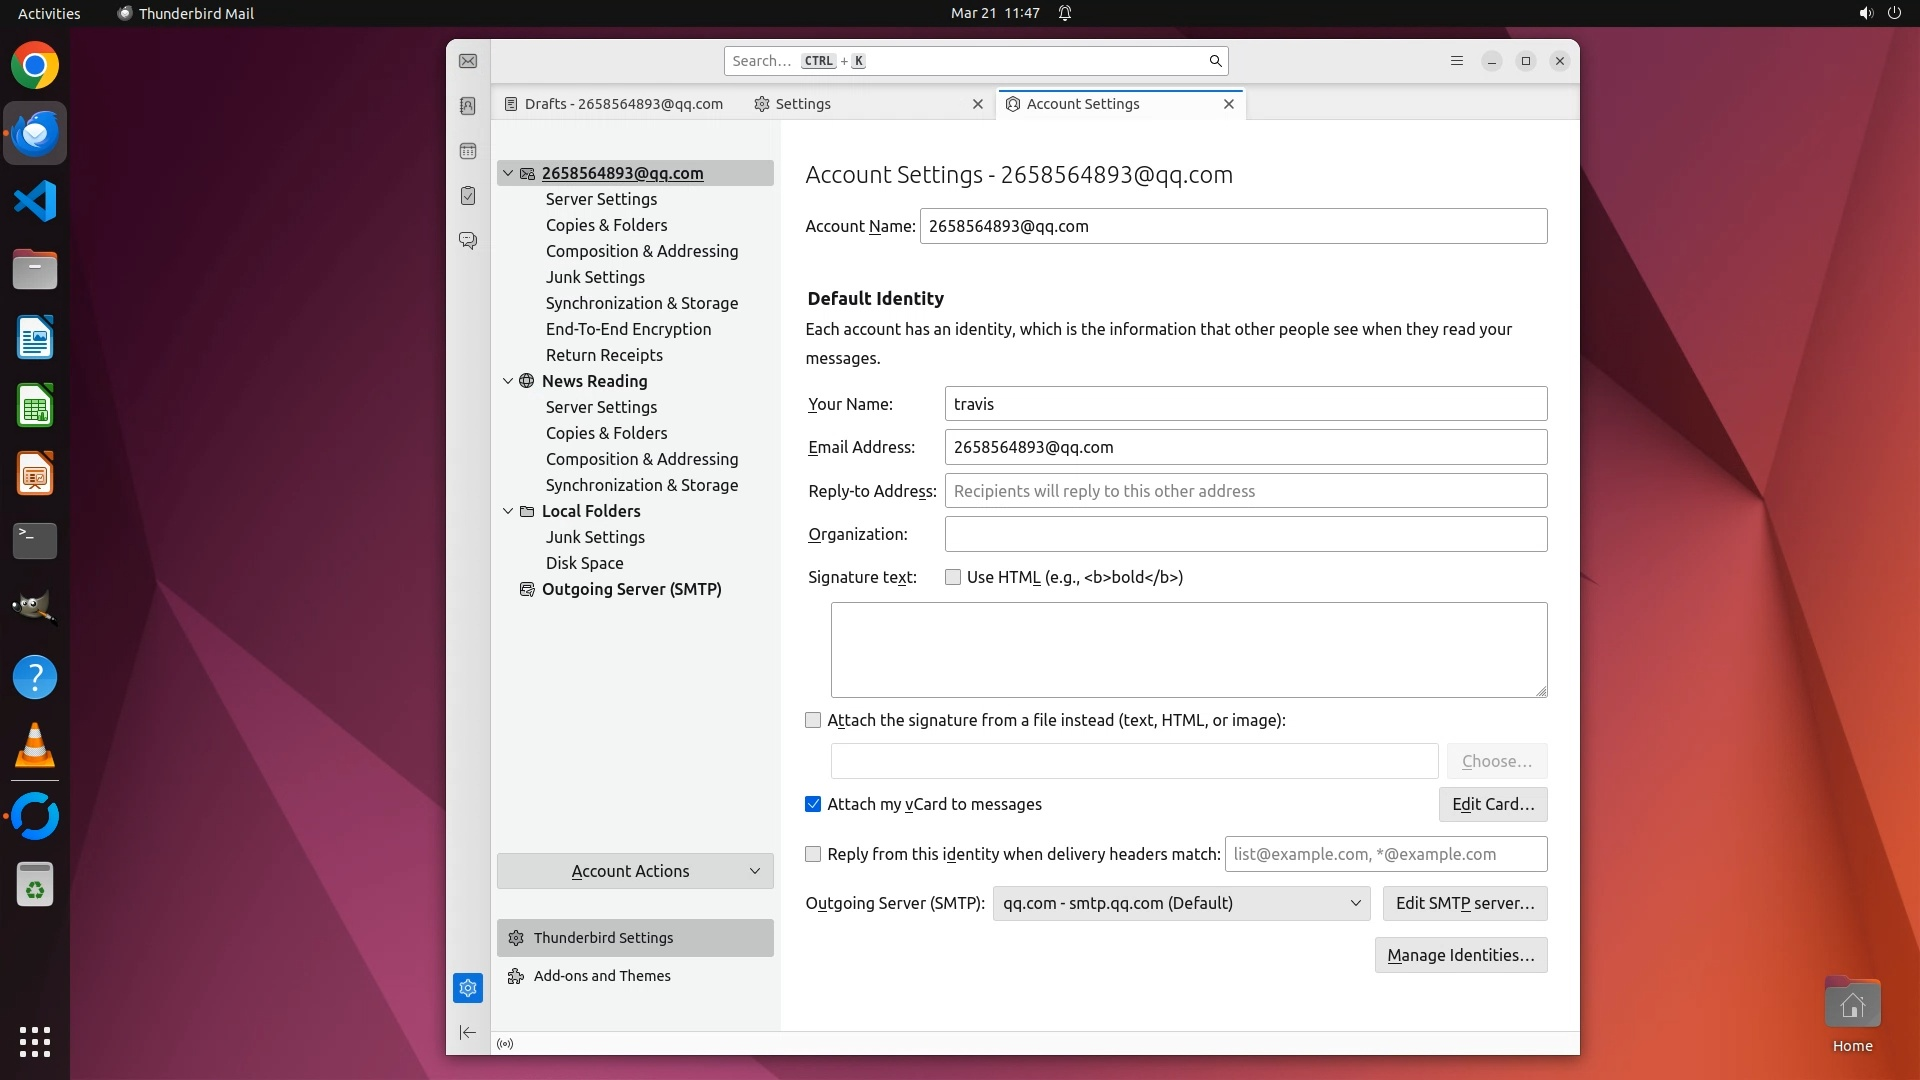Open the Address Book space icon
Screen dimensions: 1920x1080
pos(468,106)
